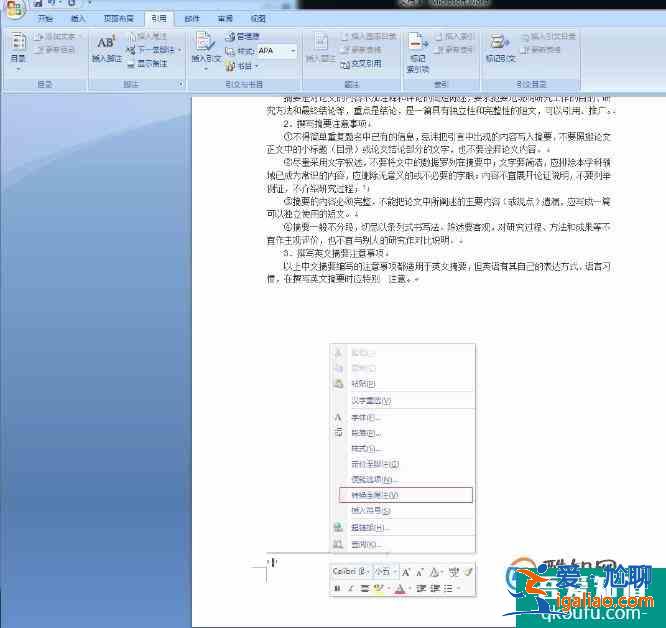
Task: Click Format Painter brush in mini toolbar
Action: pos(467,572)
